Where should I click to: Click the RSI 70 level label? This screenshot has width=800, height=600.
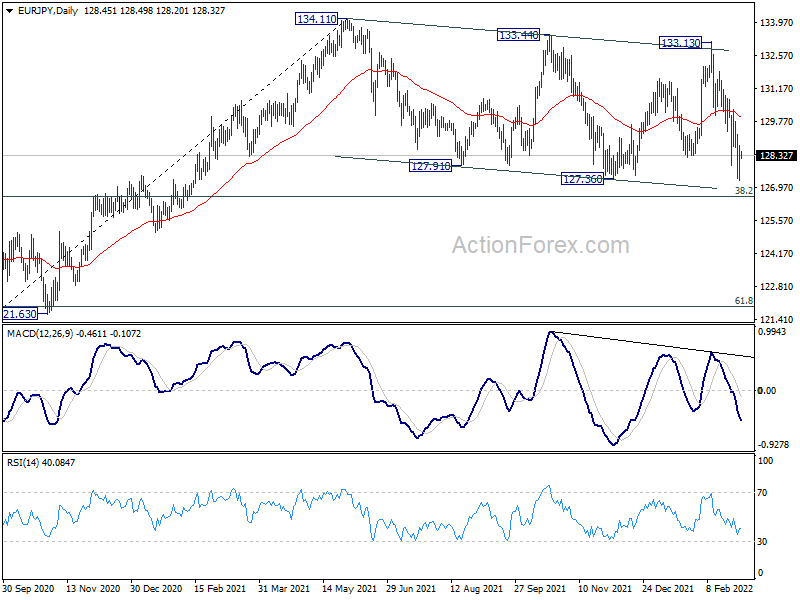click(762, 493)
